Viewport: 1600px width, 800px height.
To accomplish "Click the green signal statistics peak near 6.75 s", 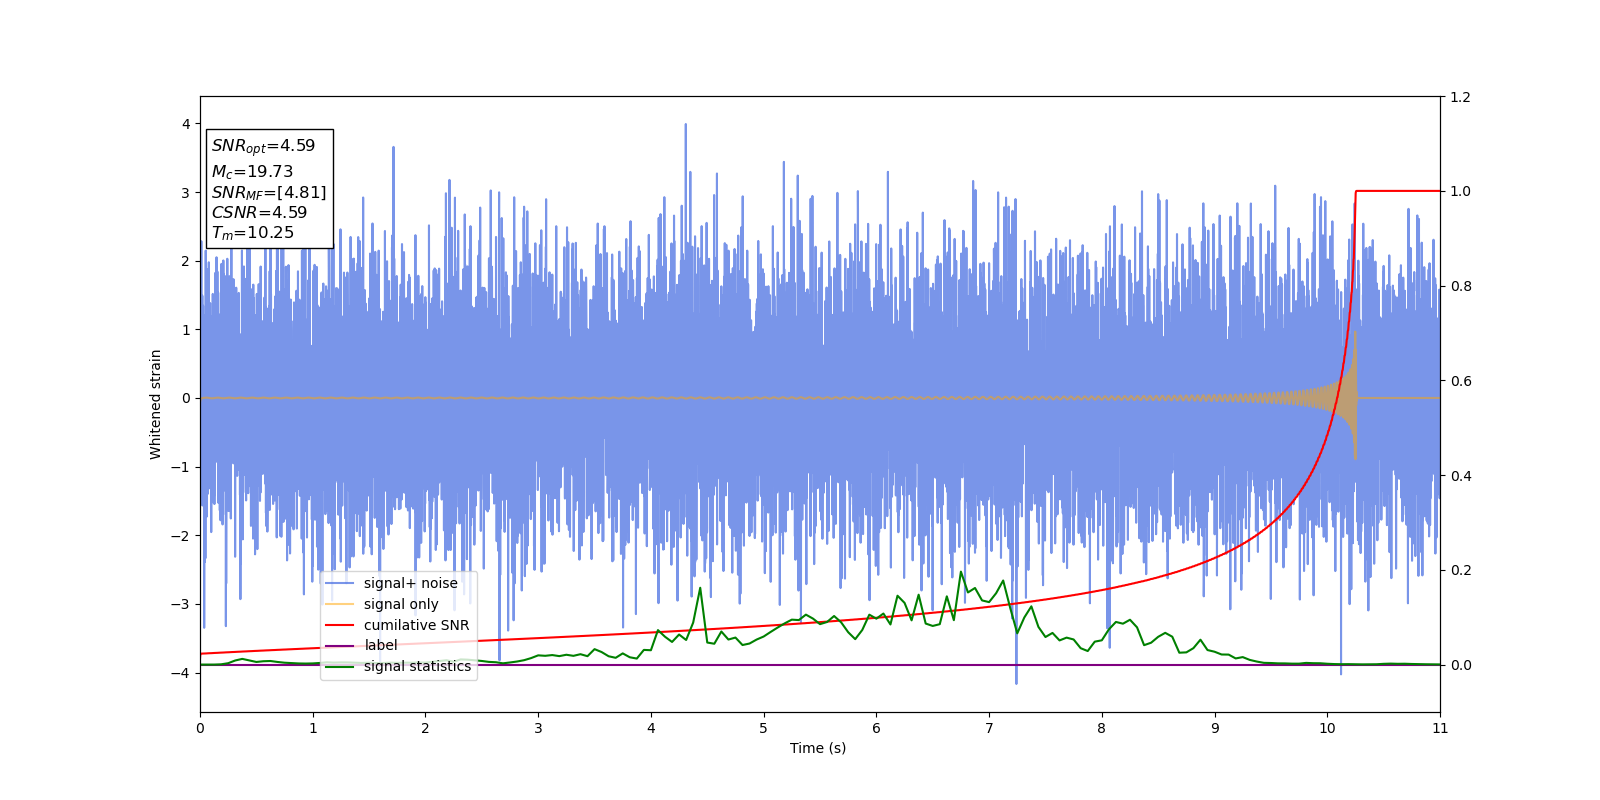I will click(x=961, y=572).
